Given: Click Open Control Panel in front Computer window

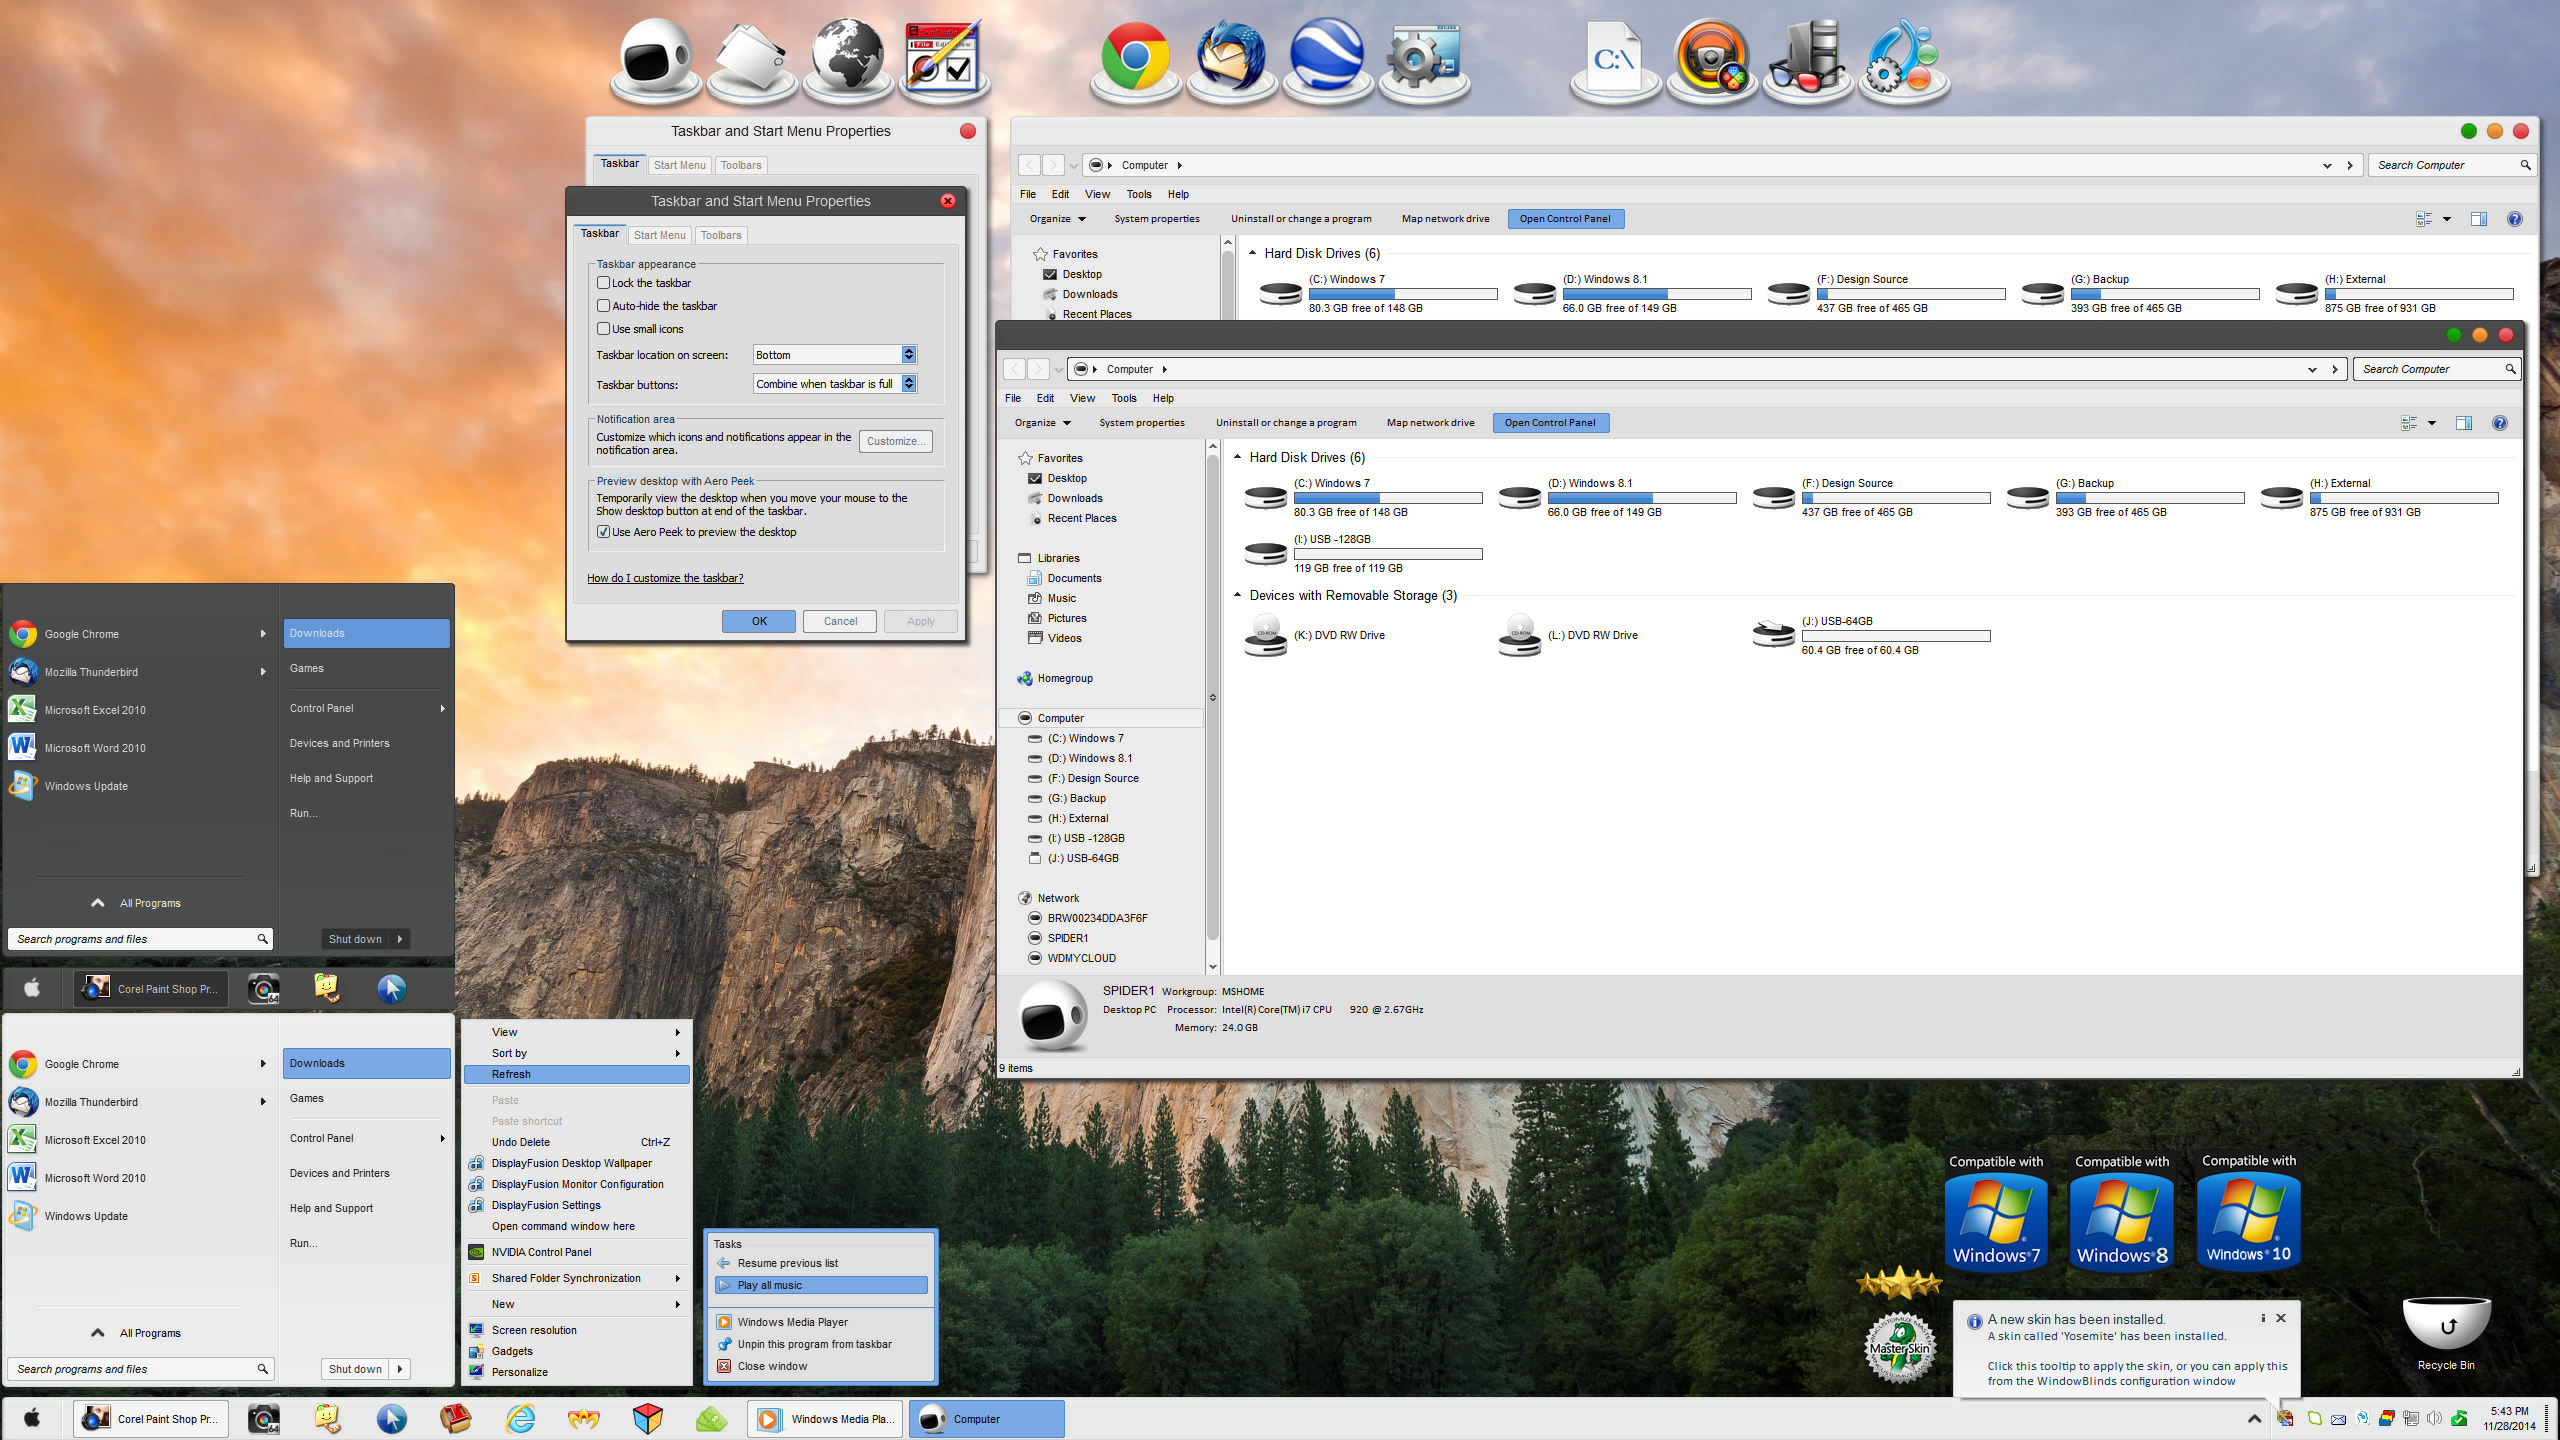Looking at the screenshot, I should click(1550, 423).
